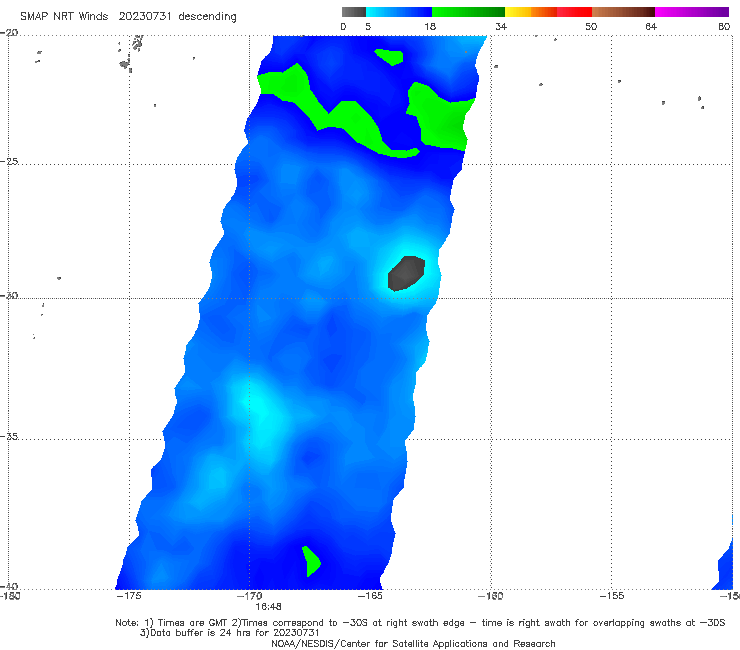Click the small green patch near the swath bottom
This screenshot has width=740, height=650.
(311, 561)
